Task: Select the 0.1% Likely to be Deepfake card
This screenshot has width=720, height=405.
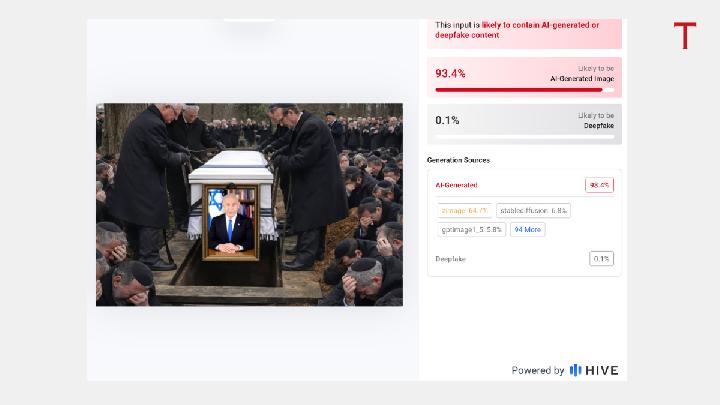Action: click(x=524, y=124)
